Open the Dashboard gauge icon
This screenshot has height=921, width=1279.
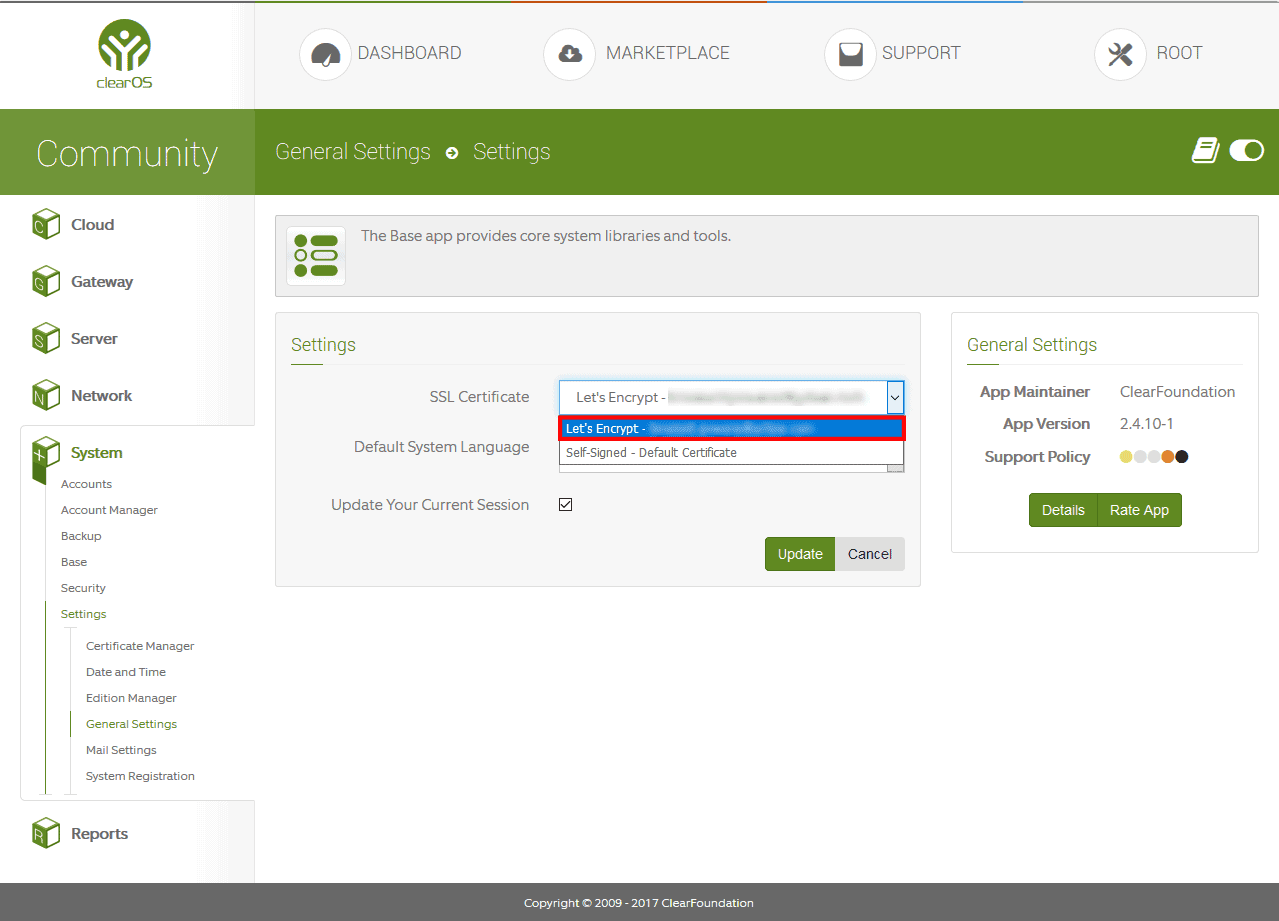[325, 54]
